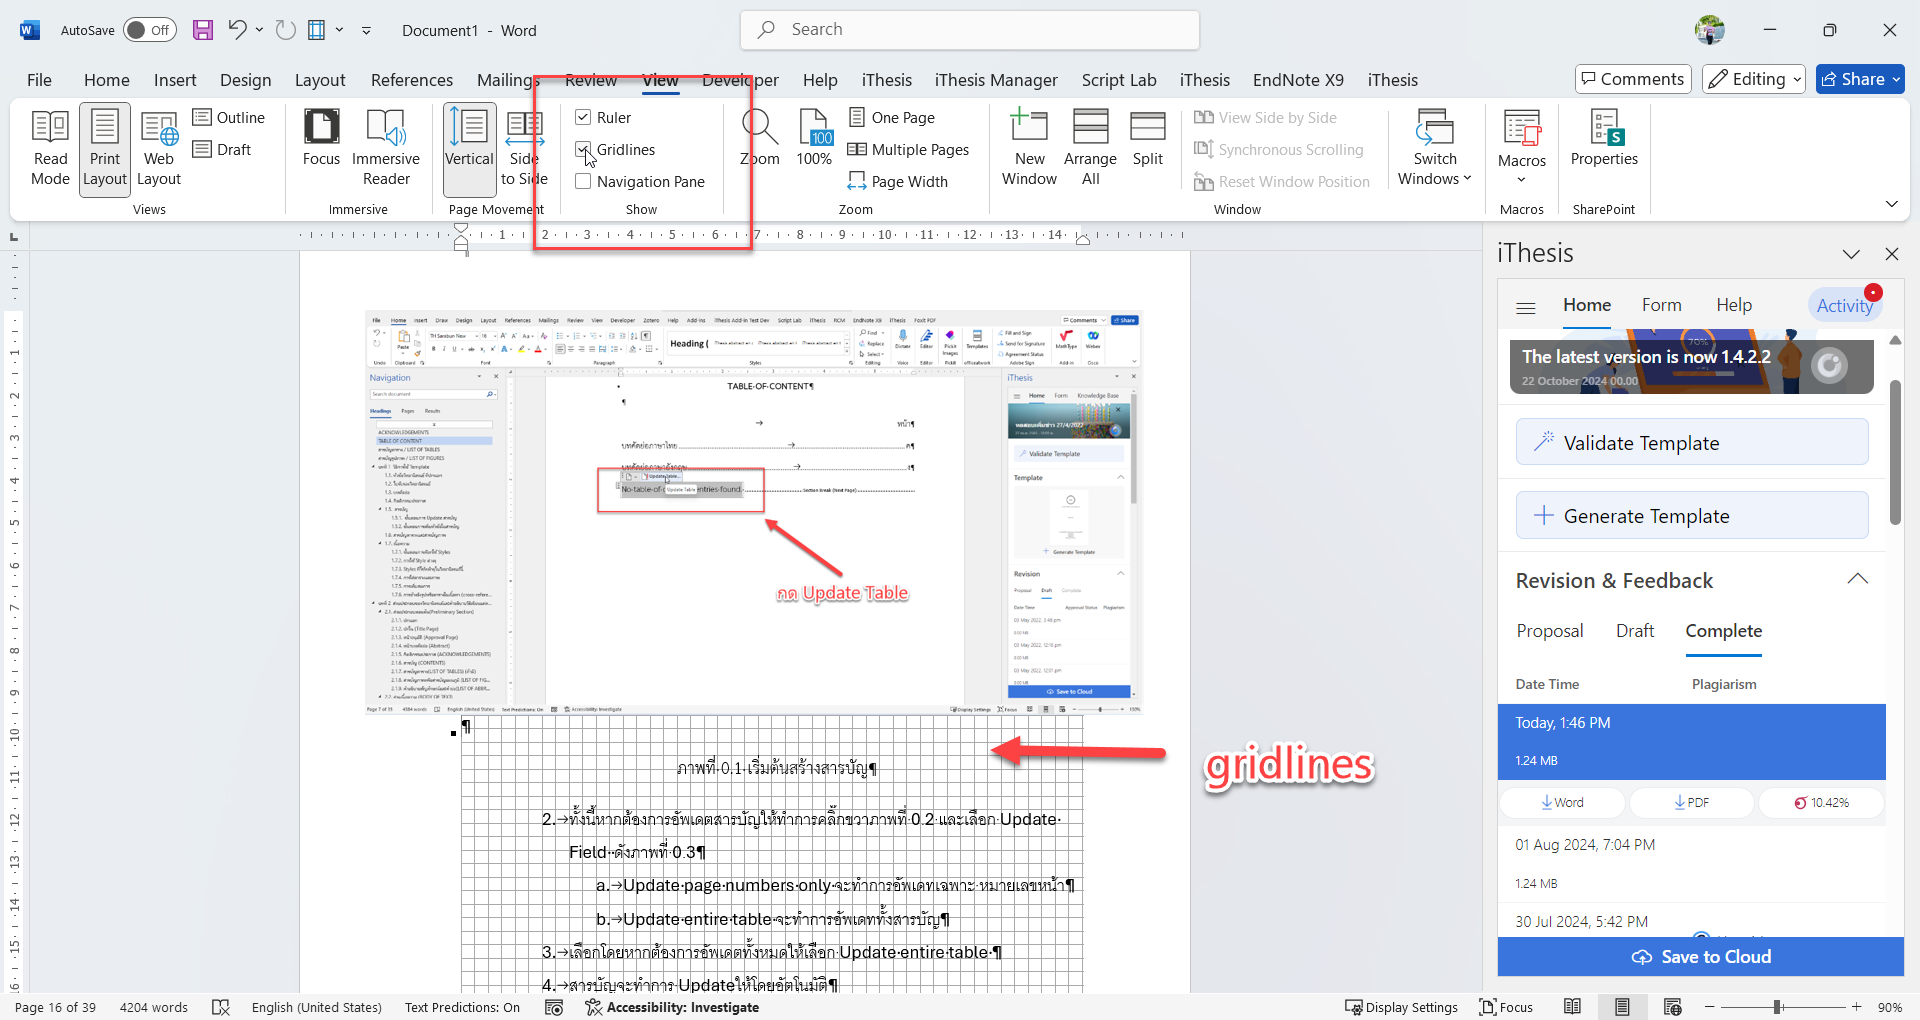This screenshot has height=1020, width=1920.
Task: Open spelling and proofing status icon
Action: point(221,1007)
